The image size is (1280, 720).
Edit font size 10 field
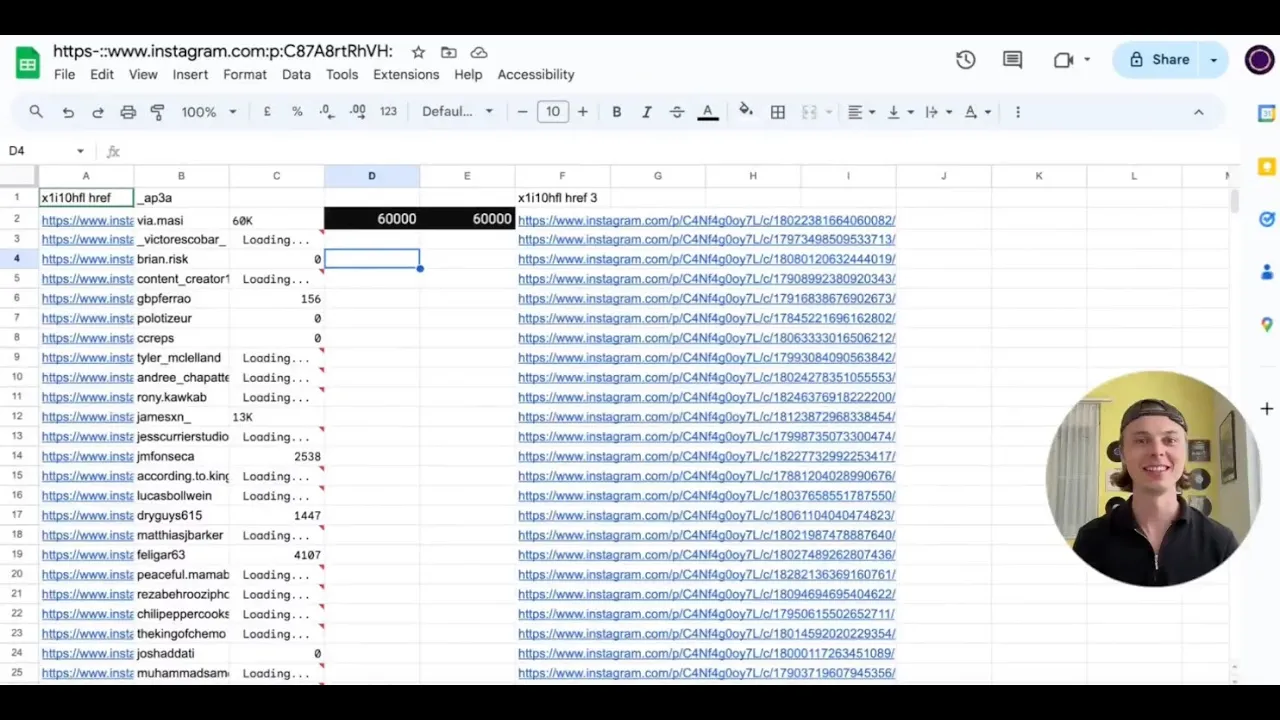553,112
